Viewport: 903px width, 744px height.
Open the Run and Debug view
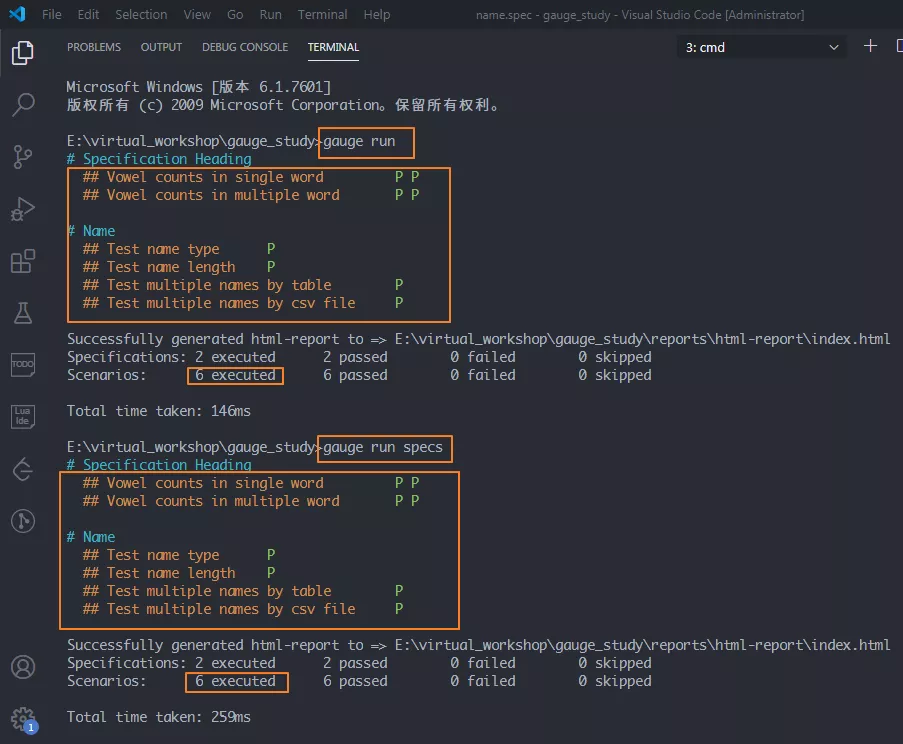22,209
